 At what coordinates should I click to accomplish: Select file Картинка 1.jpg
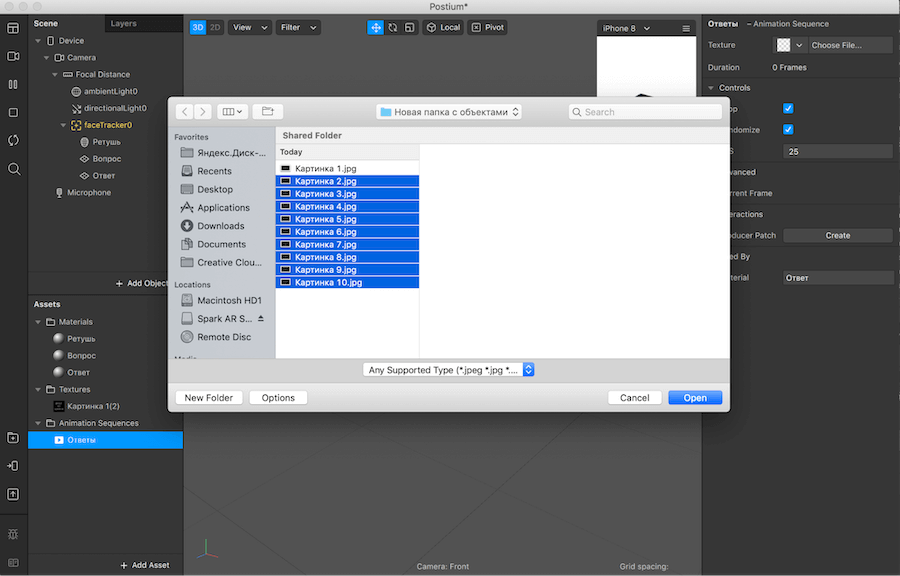[x=347, y=168]
